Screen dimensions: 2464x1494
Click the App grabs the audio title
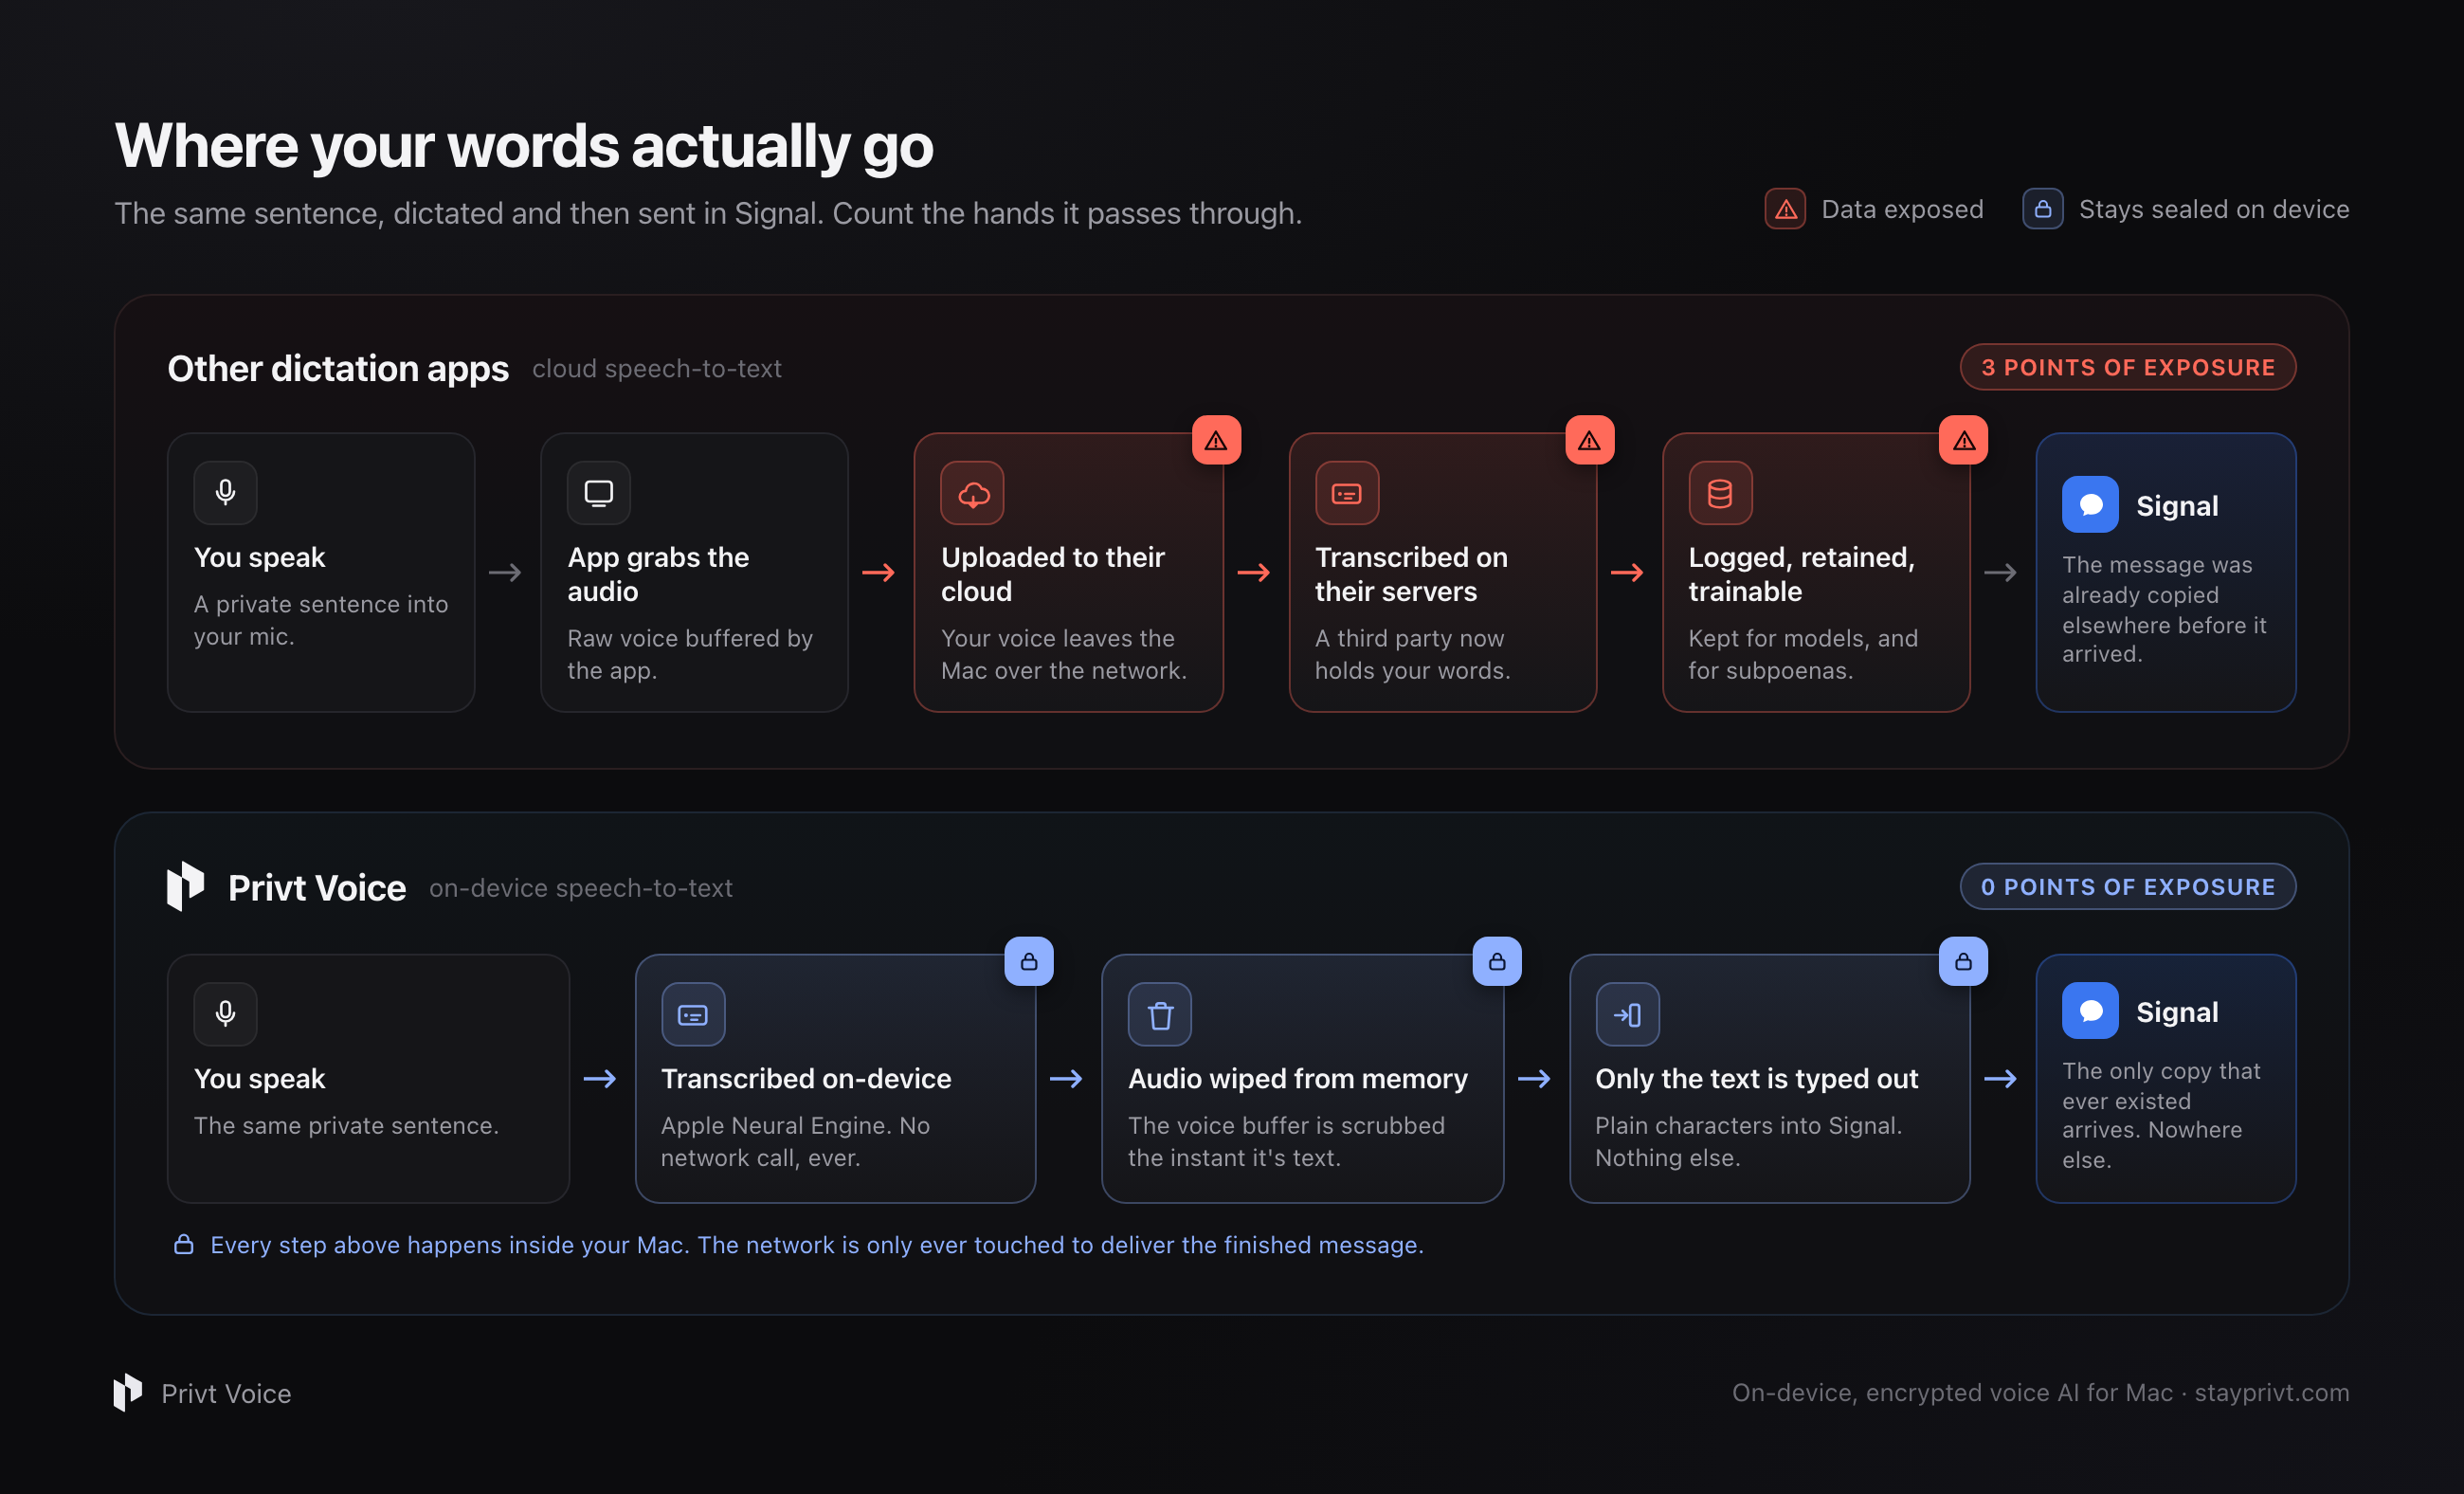pos(658,574)
